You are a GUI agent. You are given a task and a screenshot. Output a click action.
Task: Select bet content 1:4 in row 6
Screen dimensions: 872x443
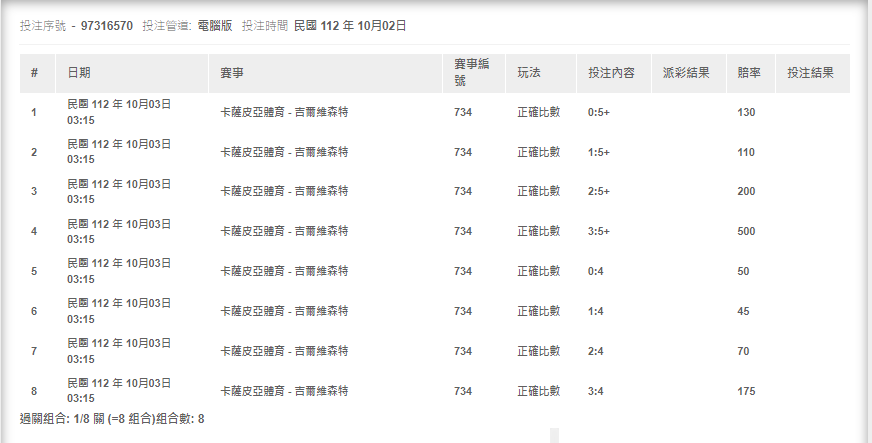[596, 311]
